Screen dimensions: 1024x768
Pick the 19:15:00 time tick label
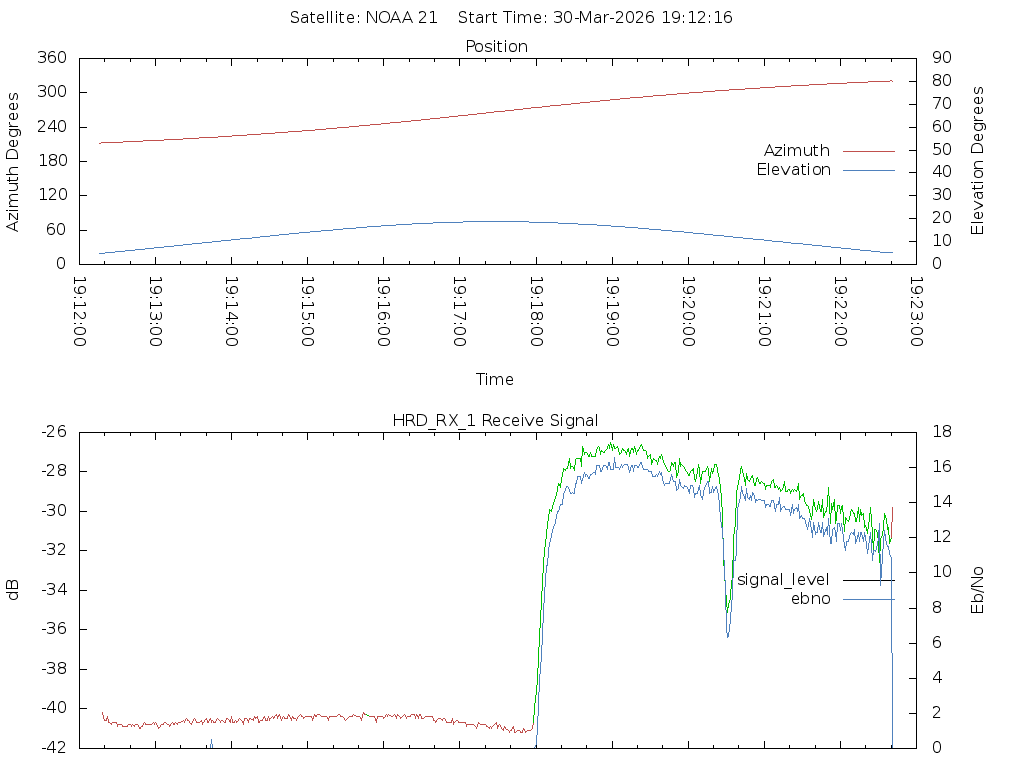308,312
